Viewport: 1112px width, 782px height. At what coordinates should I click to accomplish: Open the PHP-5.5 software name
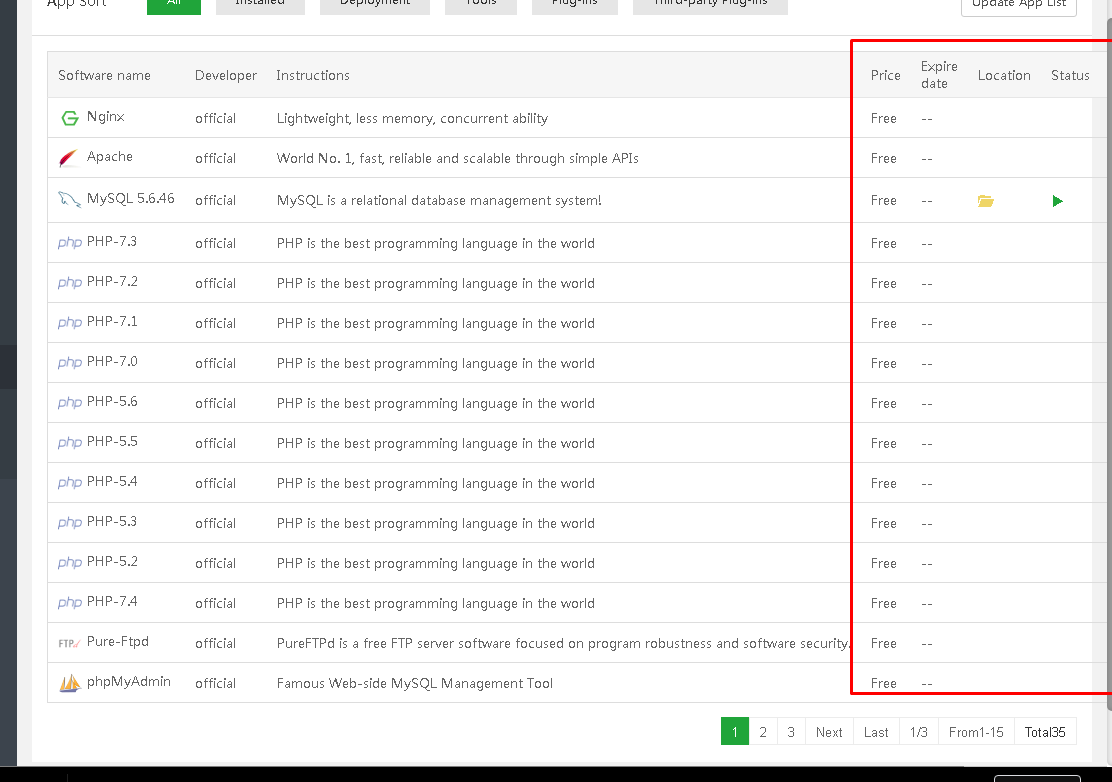pos(112,441)
